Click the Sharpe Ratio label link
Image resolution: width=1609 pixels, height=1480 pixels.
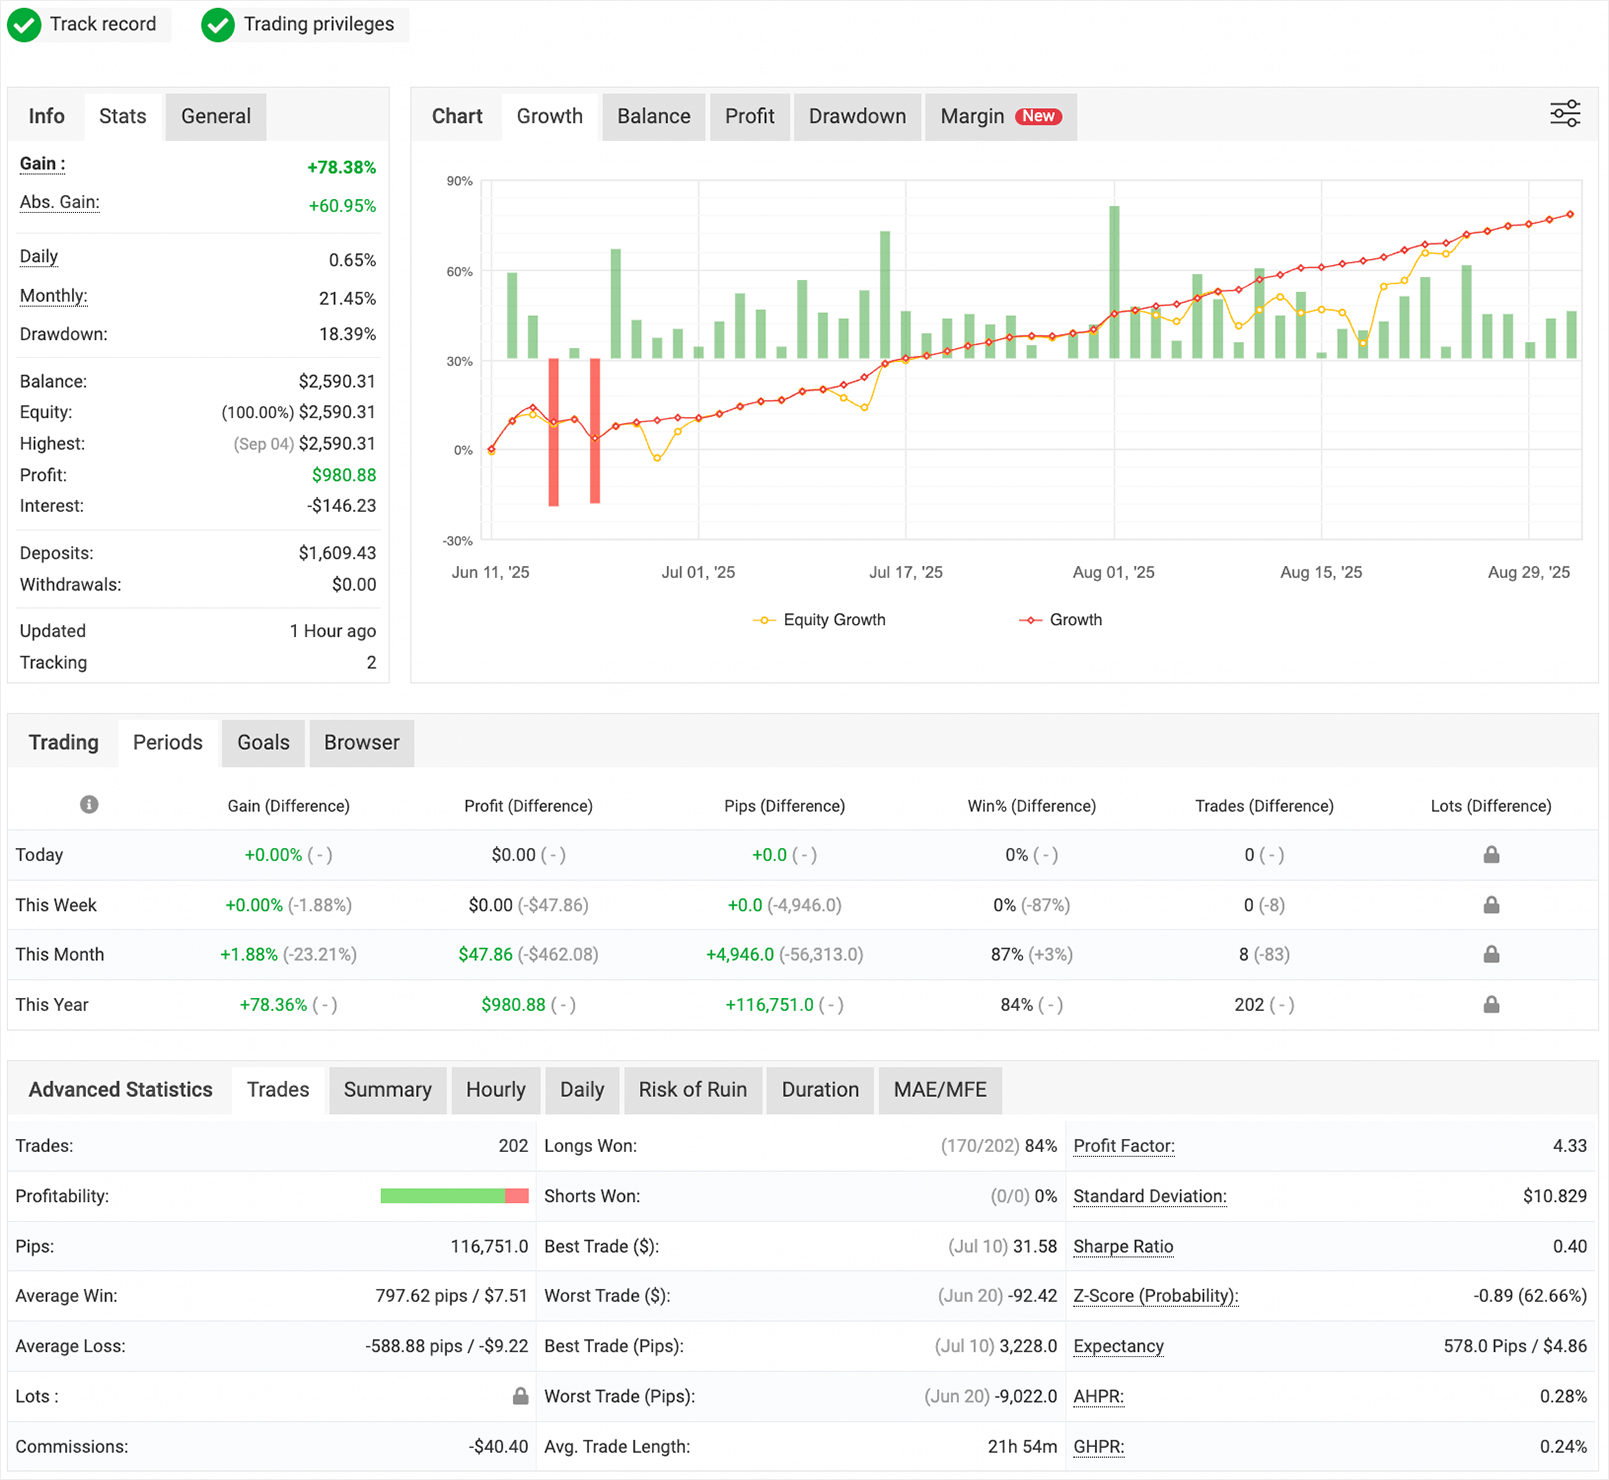1123,1246
